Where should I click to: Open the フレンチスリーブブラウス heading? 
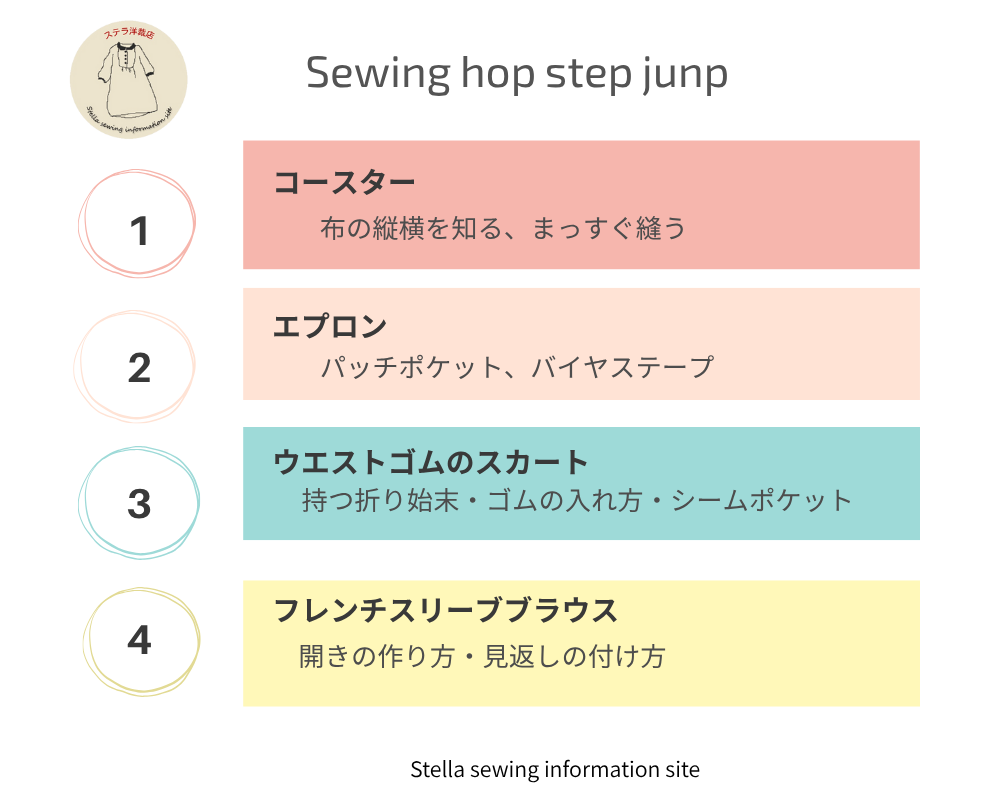(446, 611)
